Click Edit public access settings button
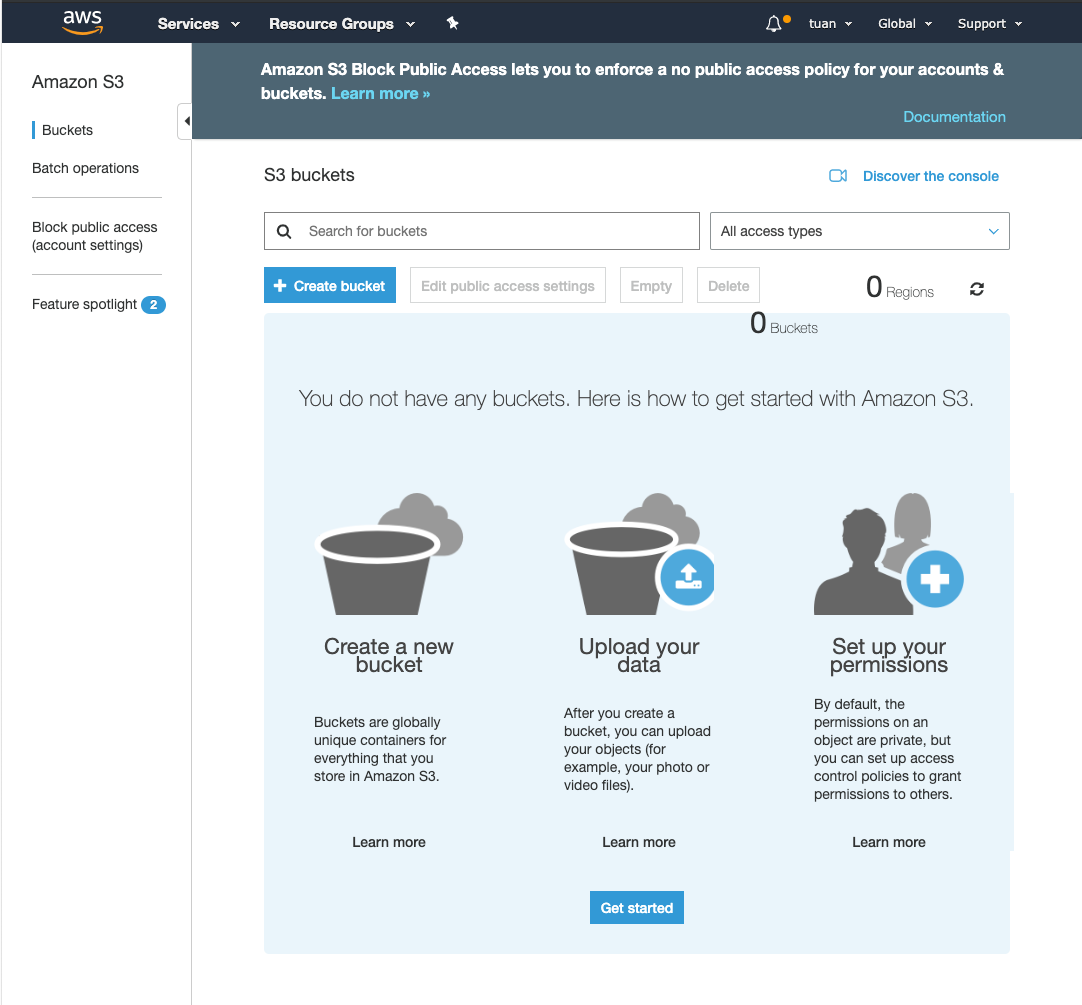 [x=508, y=285]
